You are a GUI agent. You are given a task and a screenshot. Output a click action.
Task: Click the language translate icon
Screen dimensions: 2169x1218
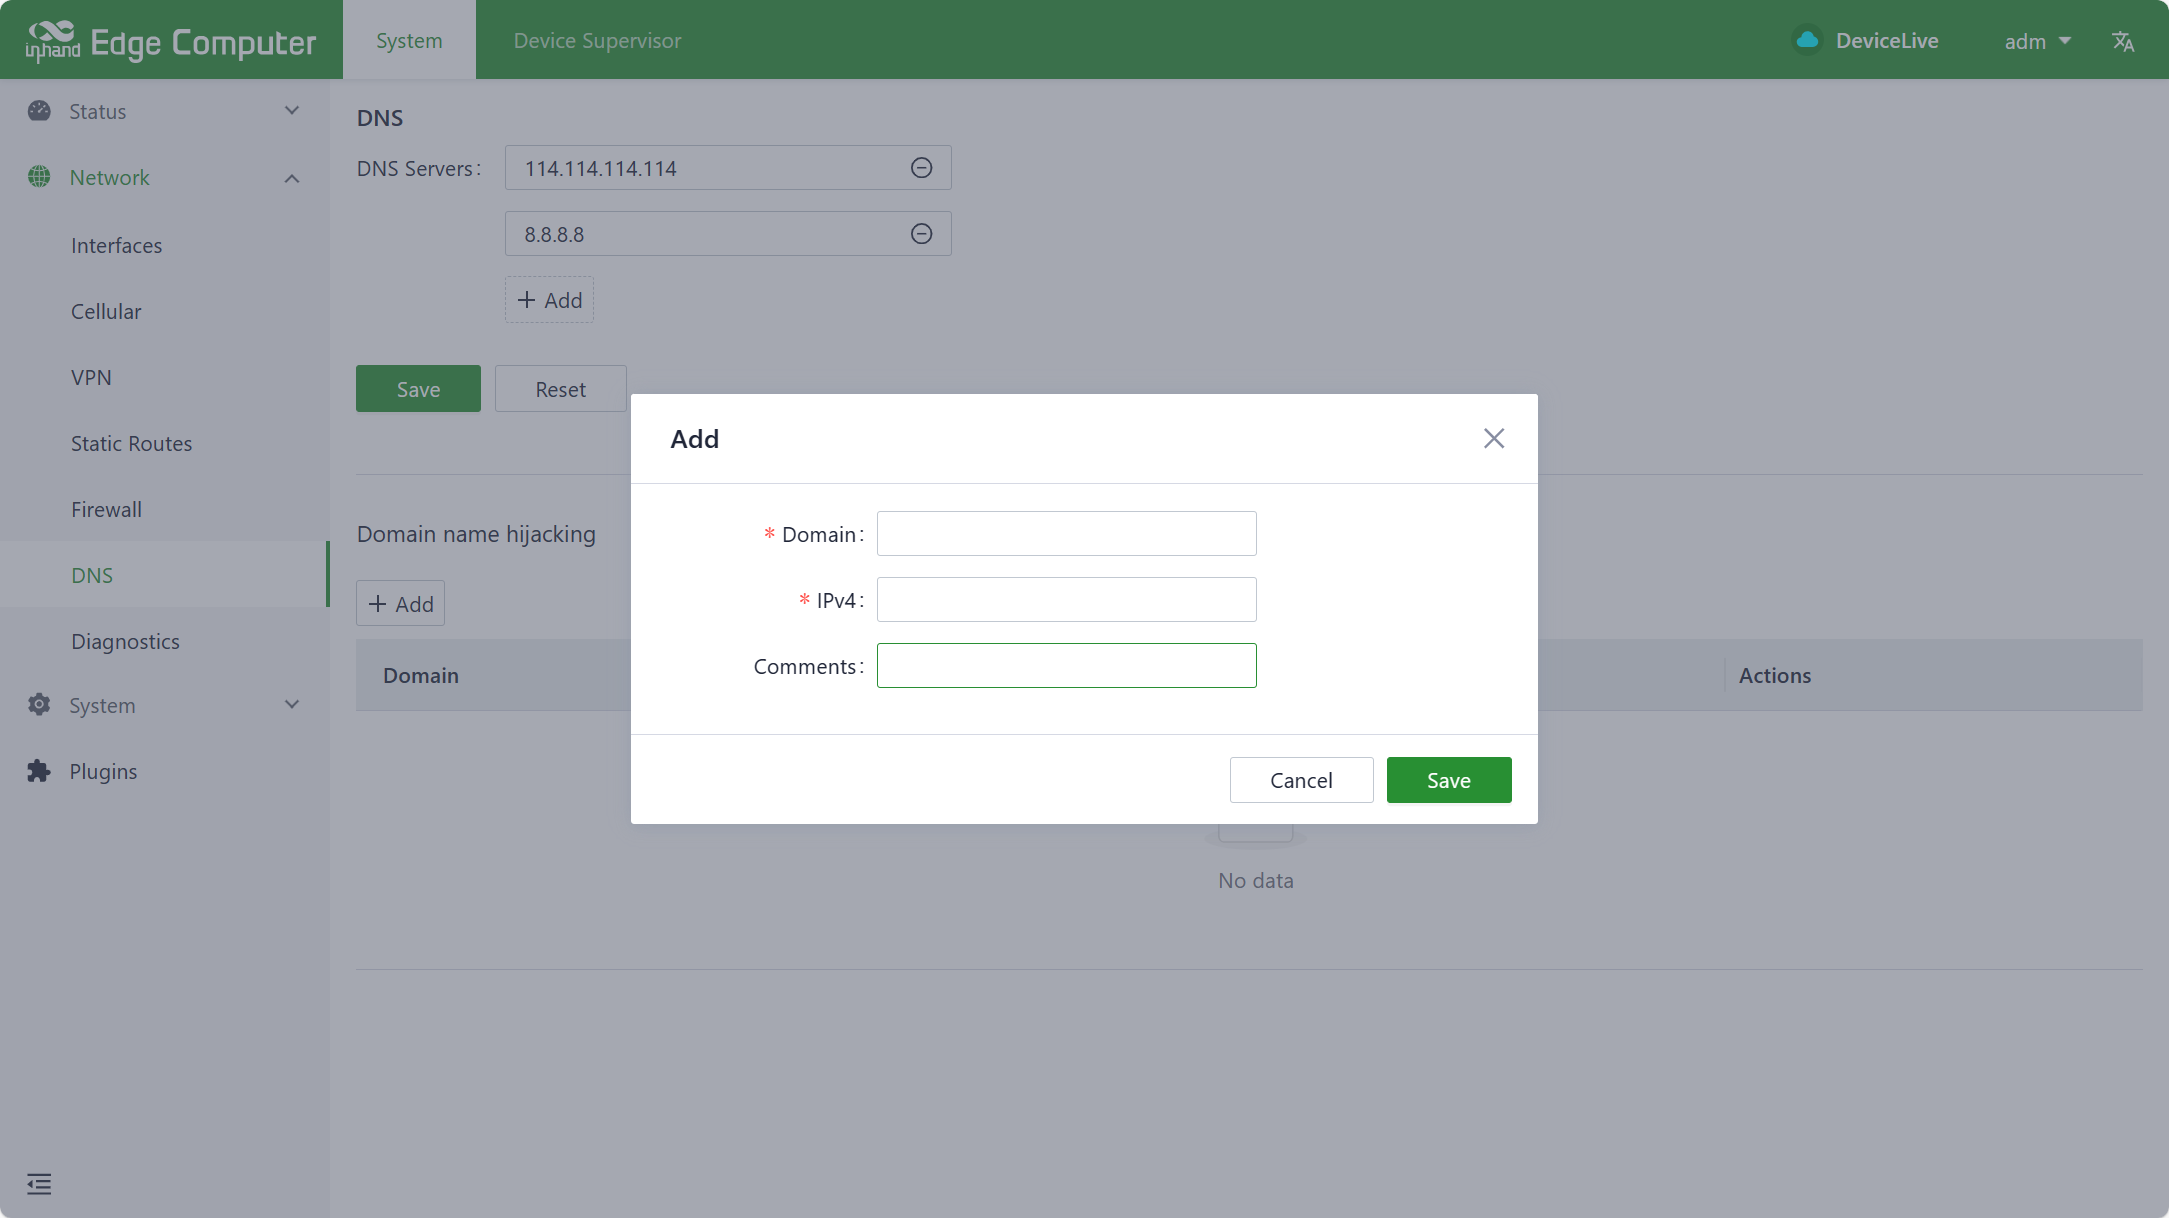tap(2122, 41)
